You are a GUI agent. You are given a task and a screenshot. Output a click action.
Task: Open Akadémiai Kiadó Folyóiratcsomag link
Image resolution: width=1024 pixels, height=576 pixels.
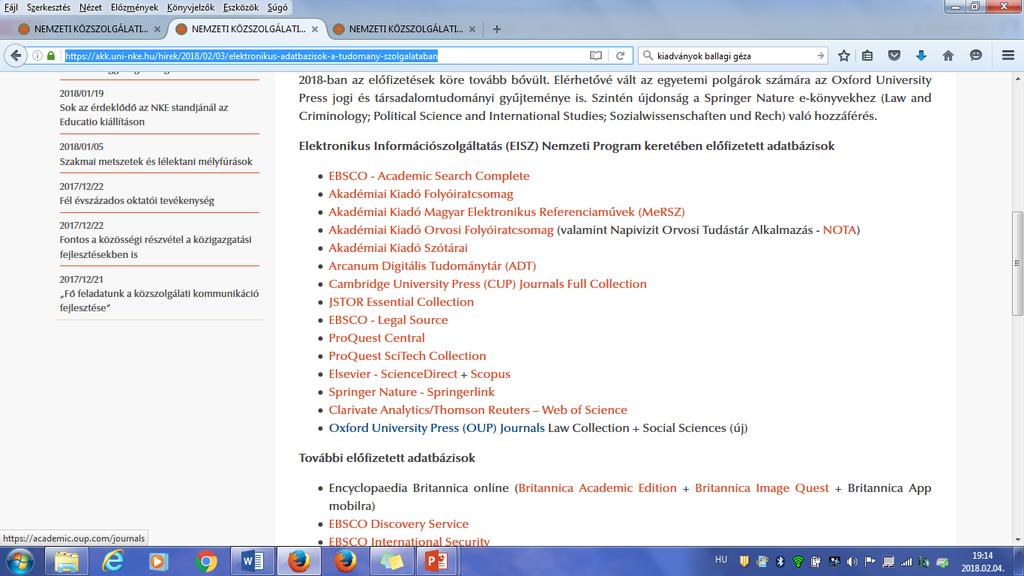click(421, 194)
